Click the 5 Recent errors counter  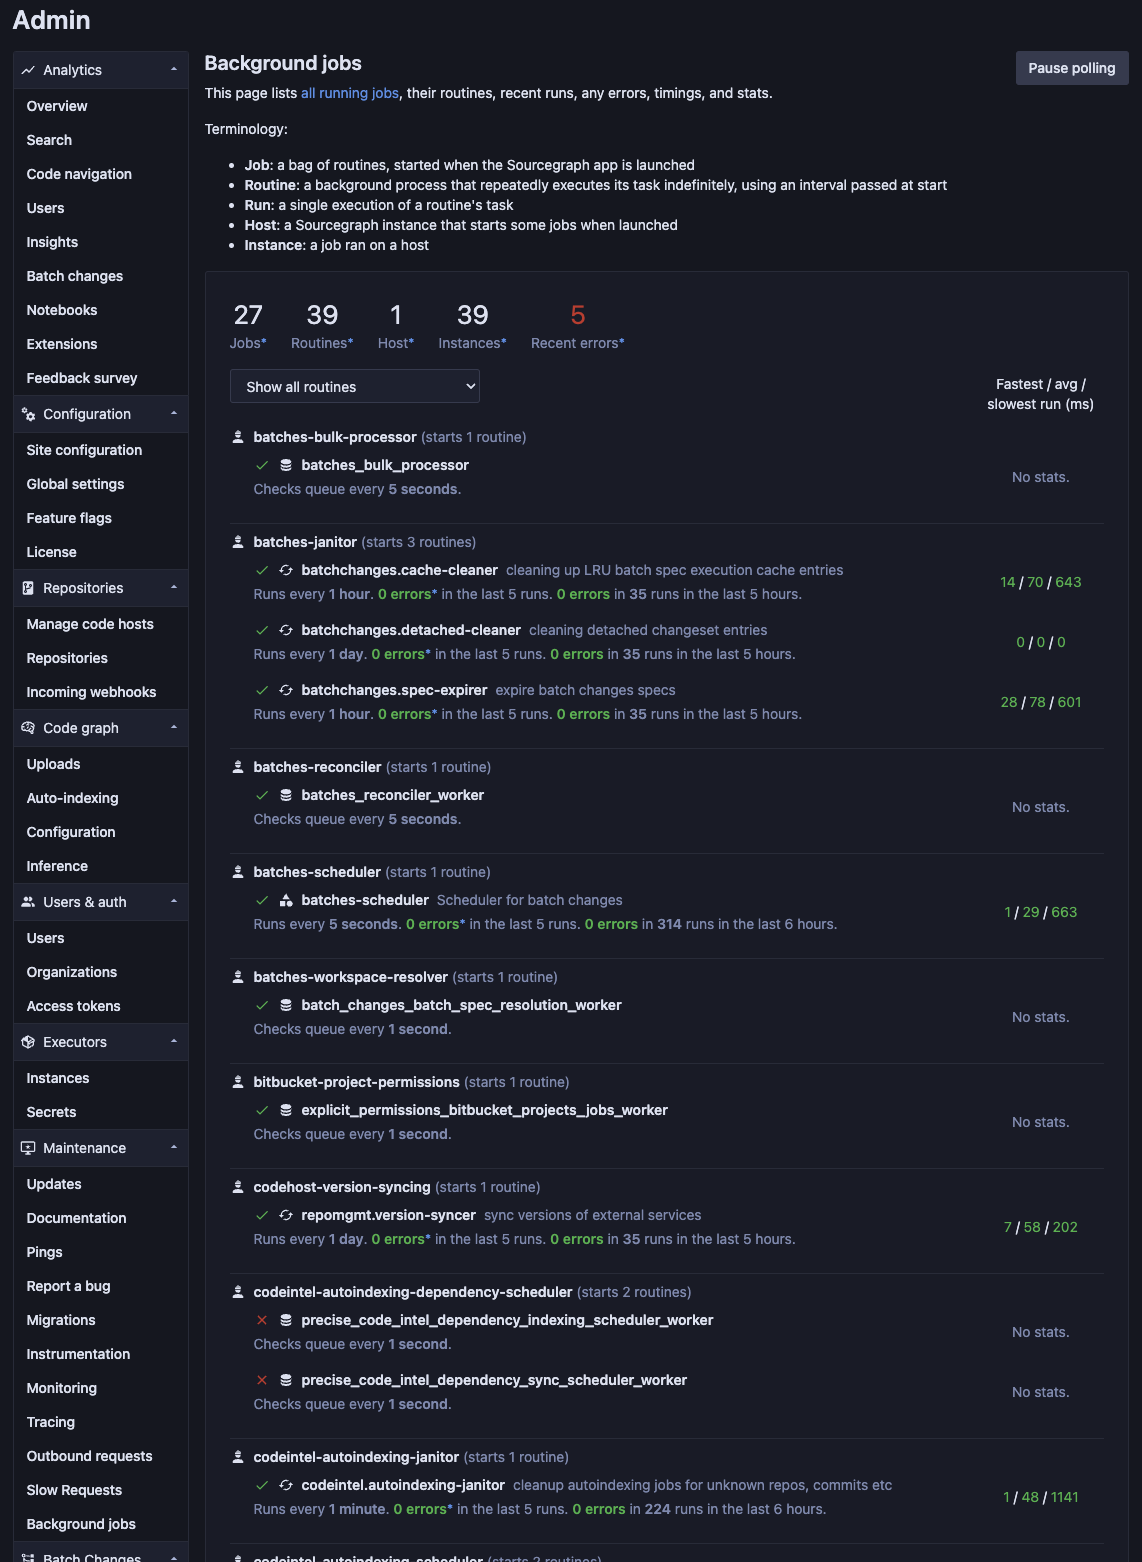(x=577, y=324)
